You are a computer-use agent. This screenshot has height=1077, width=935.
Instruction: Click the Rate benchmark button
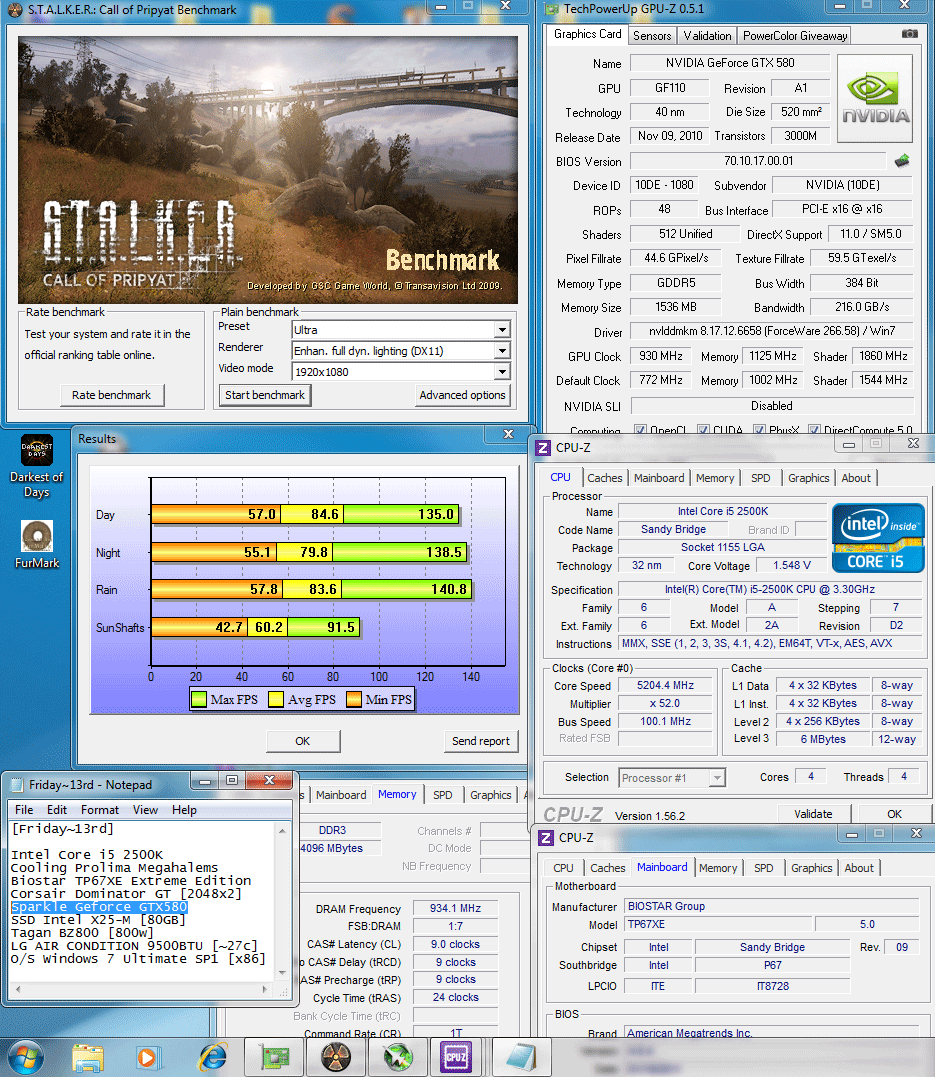tap(111, 395)
